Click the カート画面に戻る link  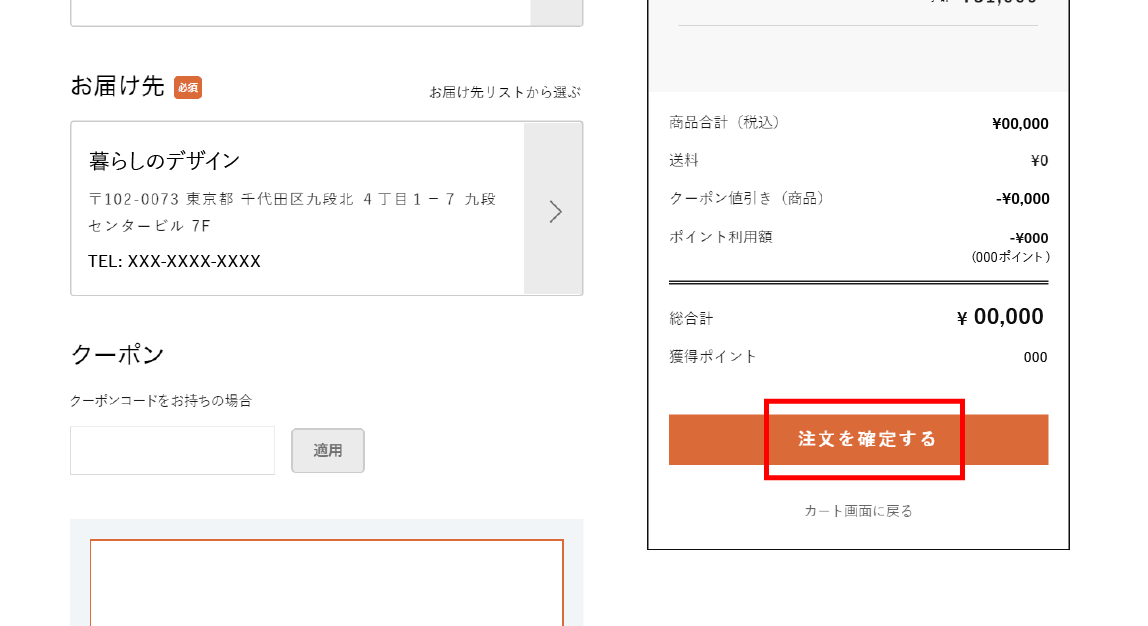(858, 511)
